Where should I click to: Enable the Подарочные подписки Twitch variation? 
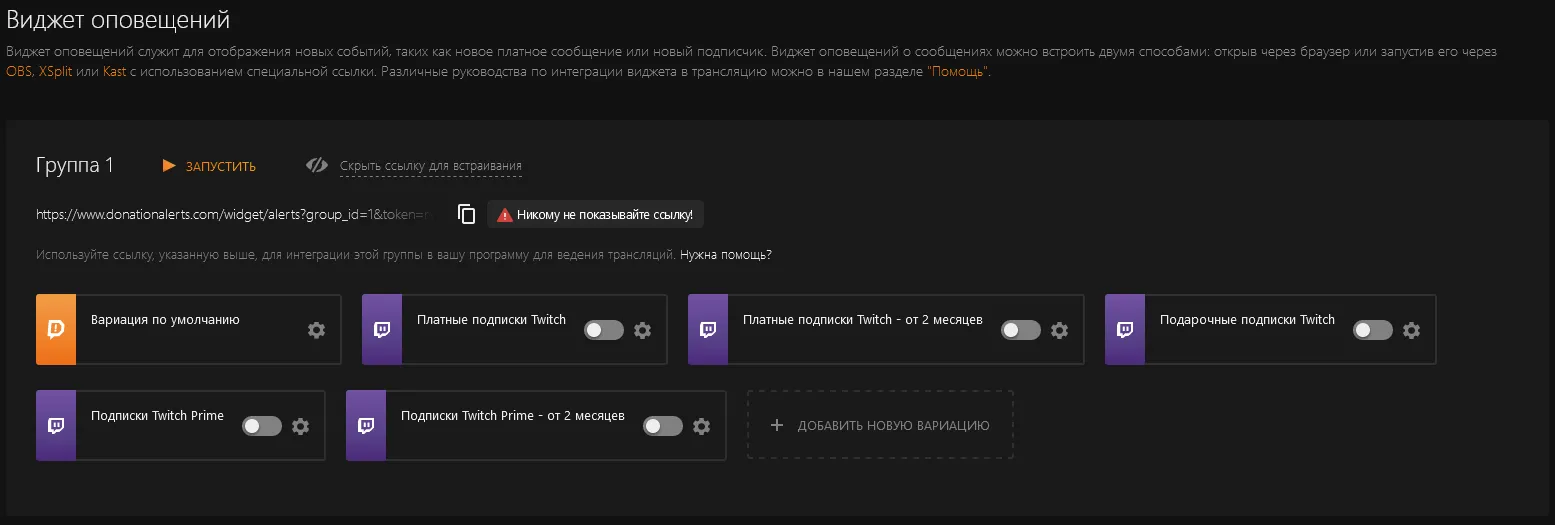pos(1372,330)
